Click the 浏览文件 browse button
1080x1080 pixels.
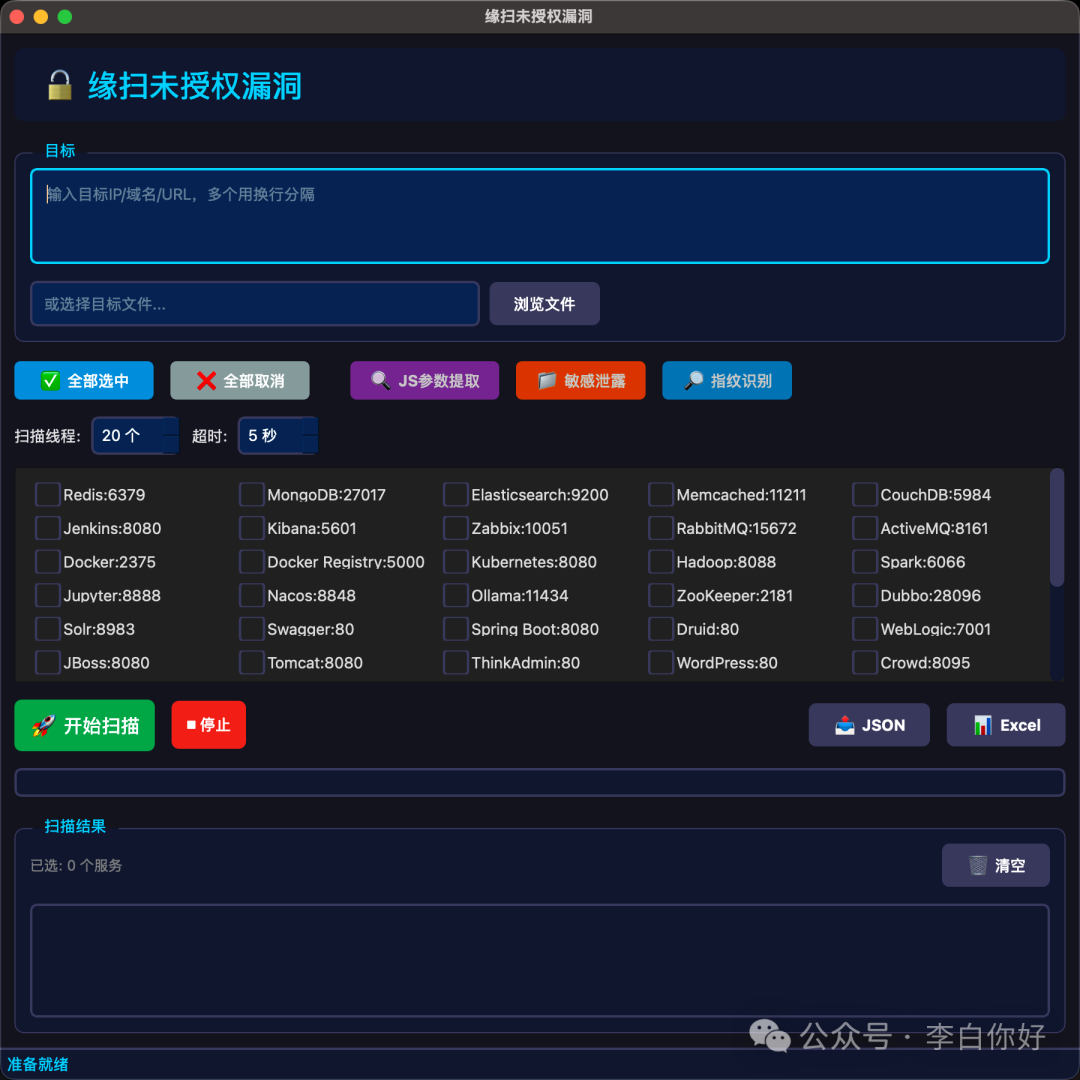pyautogui.click(x=544, y=304)
